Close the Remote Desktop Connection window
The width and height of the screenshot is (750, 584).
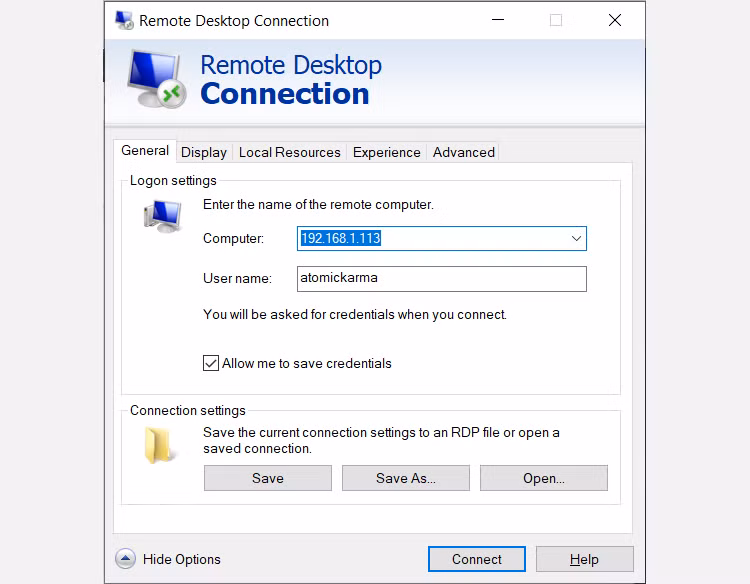615,20
